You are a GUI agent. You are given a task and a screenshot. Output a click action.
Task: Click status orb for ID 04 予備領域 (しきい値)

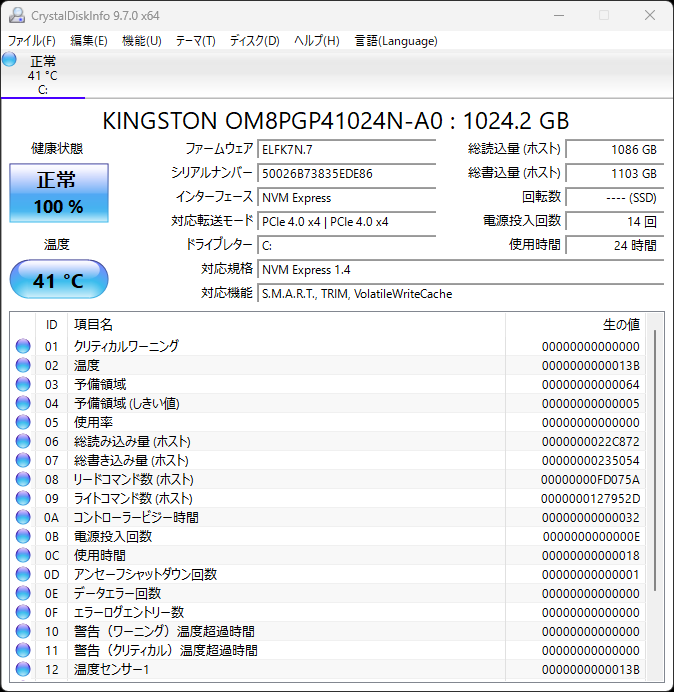coord(23,403)
